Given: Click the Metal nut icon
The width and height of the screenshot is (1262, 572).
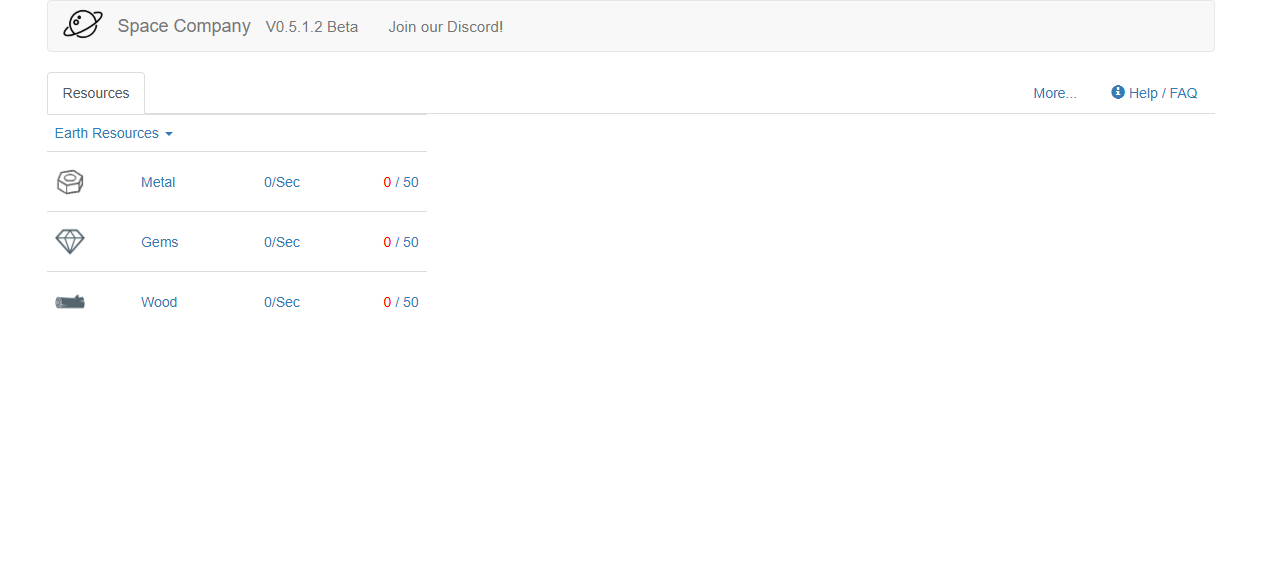Looking at the screenshot, I should tap(70, 182).
